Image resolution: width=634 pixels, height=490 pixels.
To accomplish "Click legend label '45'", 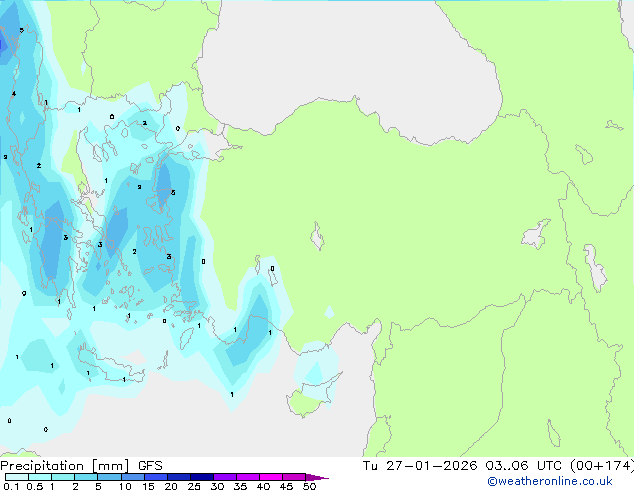I will coord(286,486).
